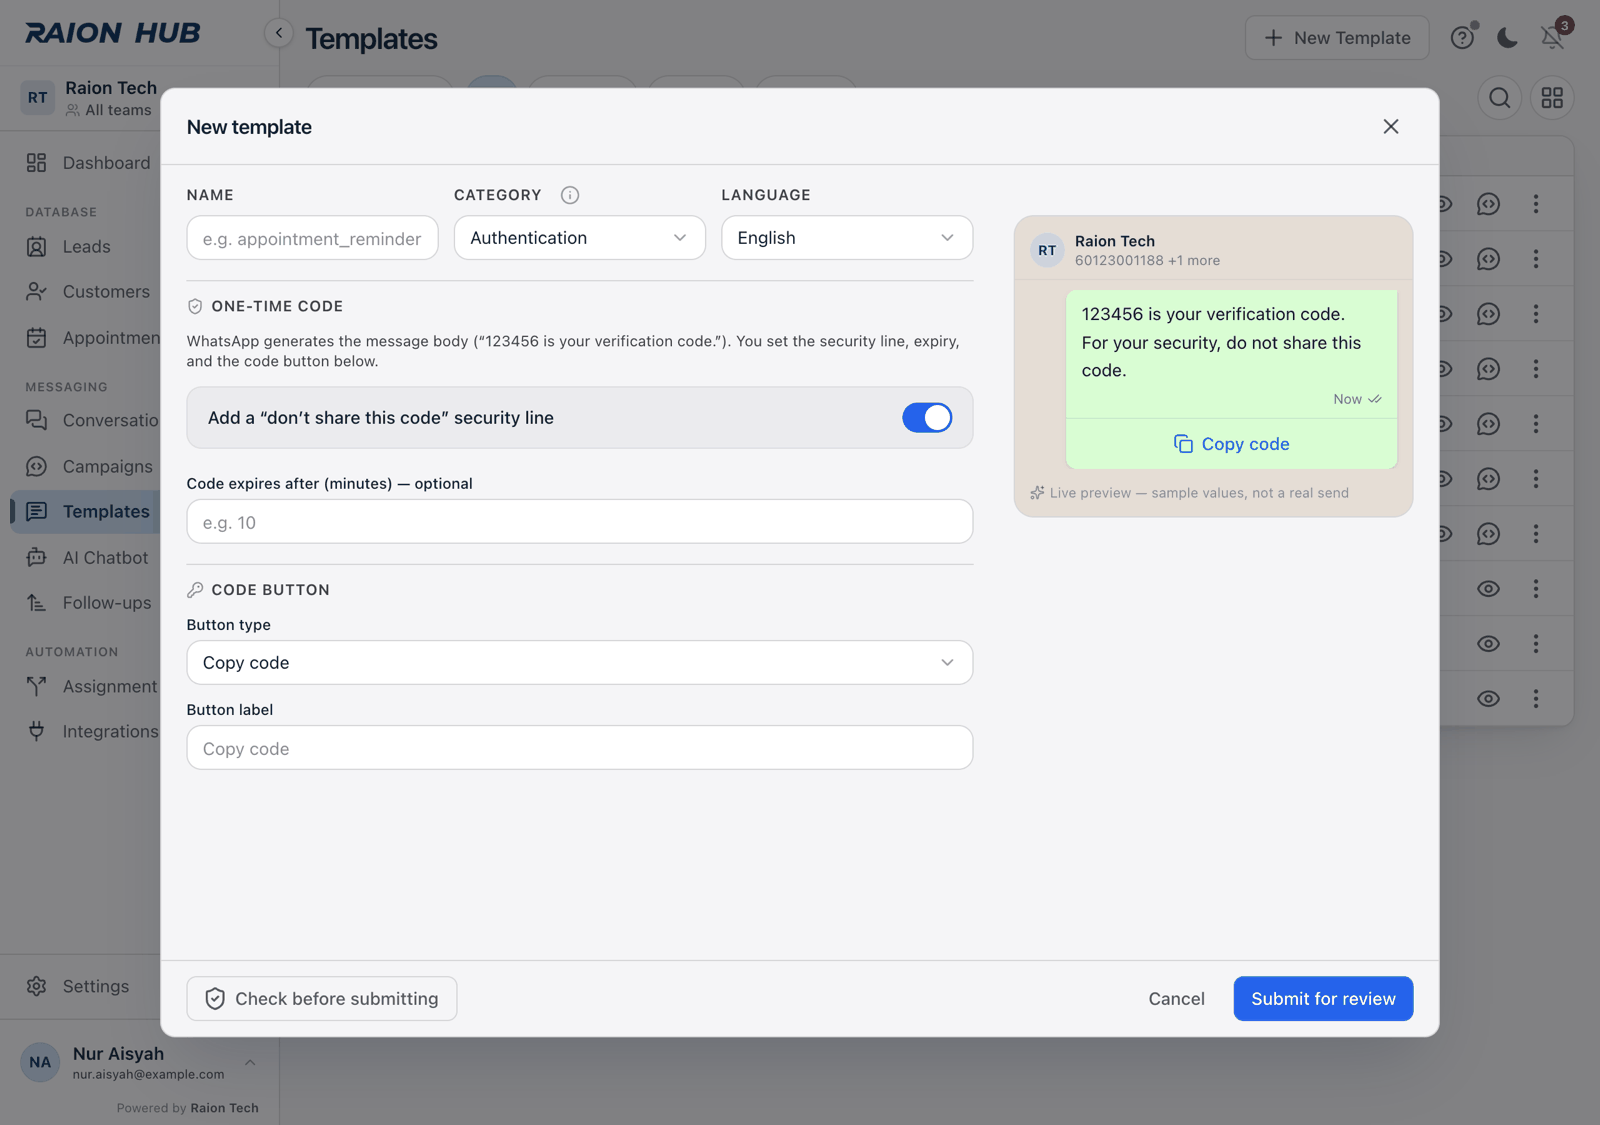Expand the Nur Aisyah user menu
This screenshot has height=1125, width=1600.
click(139, 1063)
